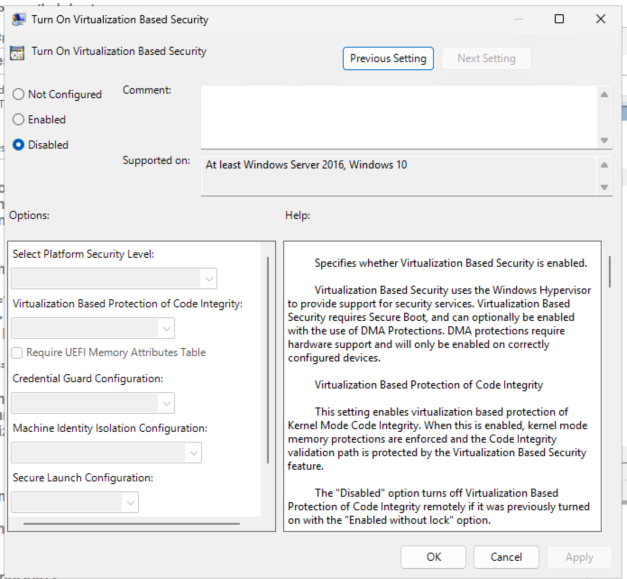Click the Comment box scroll down arrow
This screenshot has height=579, width=627.
(604, 140)
